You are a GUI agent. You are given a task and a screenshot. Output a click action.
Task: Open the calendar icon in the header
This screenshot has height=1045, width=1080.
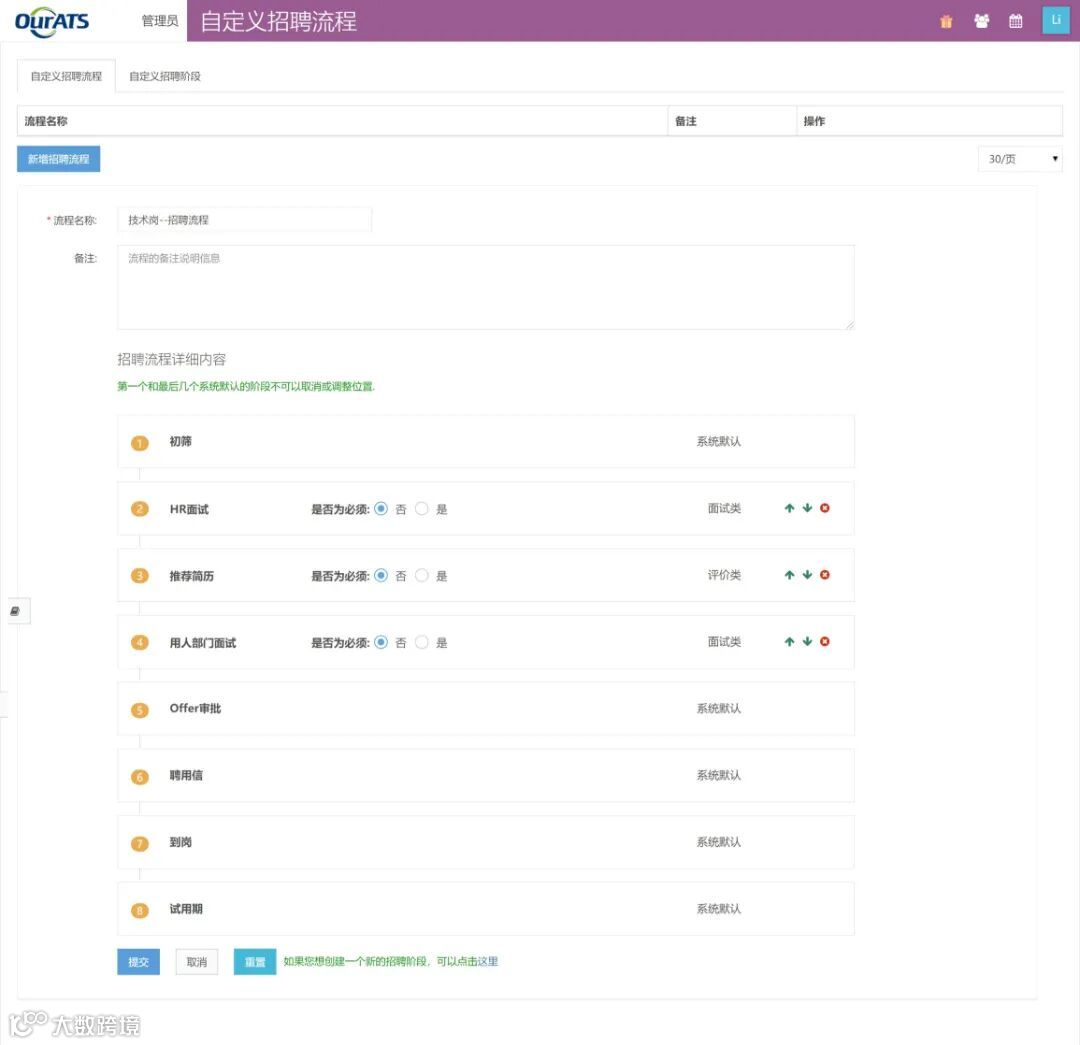point(1015,21)
